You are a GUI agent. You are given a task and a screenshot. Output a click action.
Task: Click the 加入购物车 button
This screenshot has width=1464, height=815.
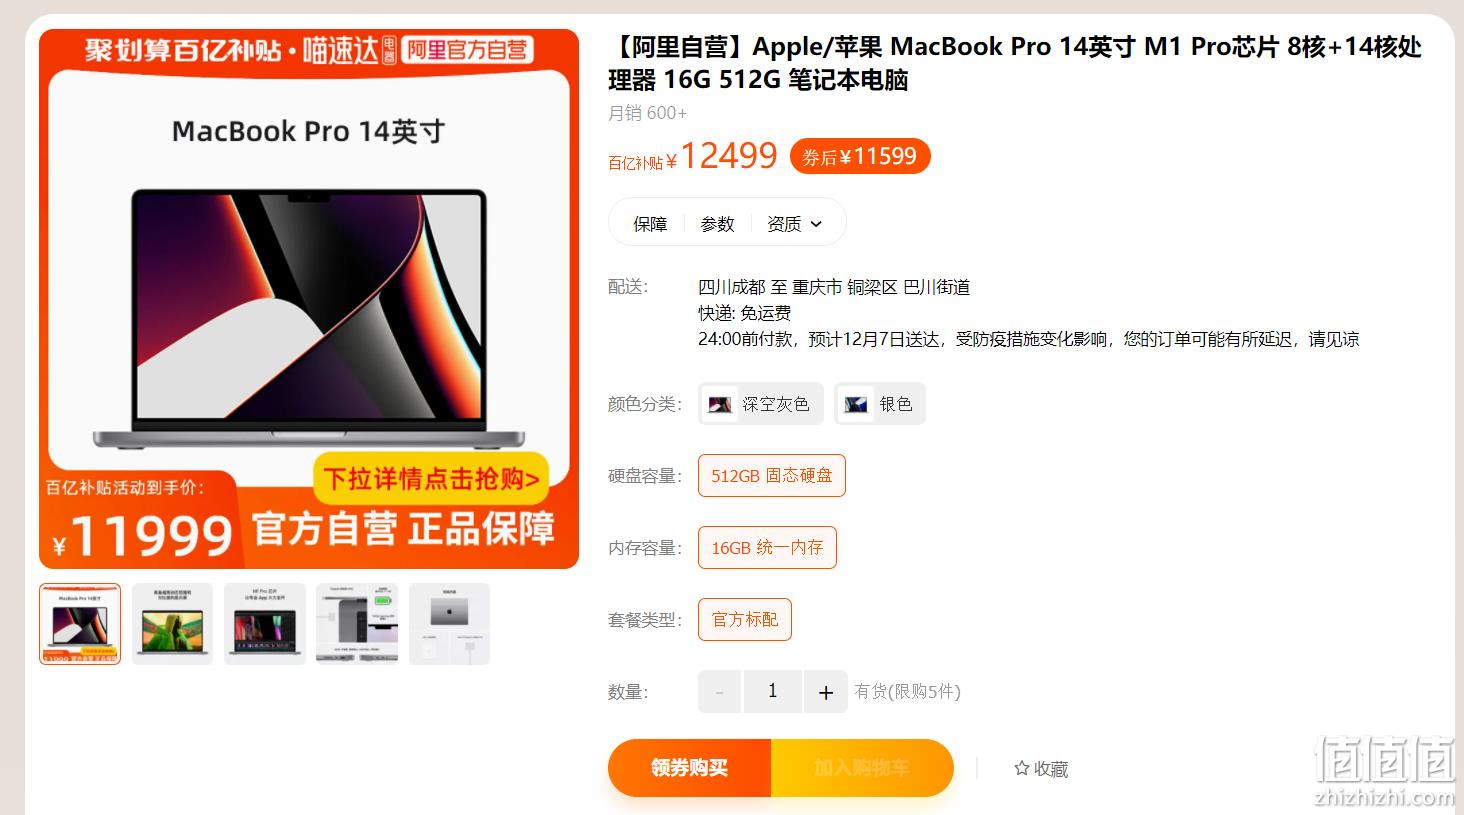tap(862, 768)
